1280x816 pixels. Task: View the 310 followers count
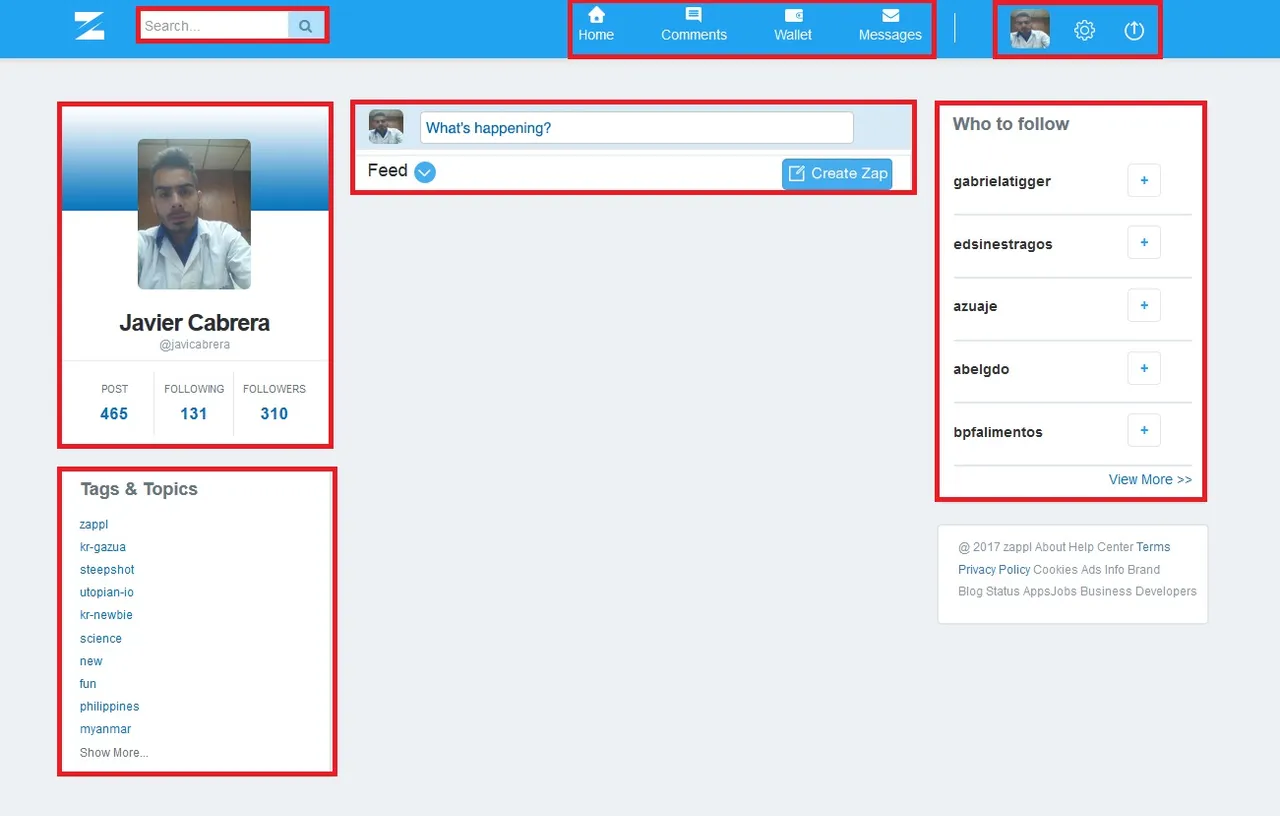(274, 414)
